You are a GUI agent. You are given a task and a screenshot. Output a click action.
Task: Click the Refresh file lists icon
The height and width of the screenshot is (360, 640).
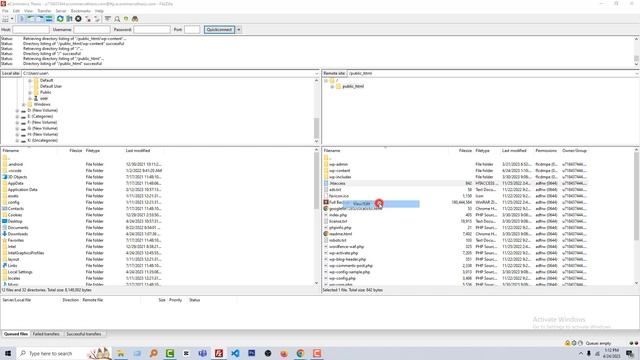[60, 19]
